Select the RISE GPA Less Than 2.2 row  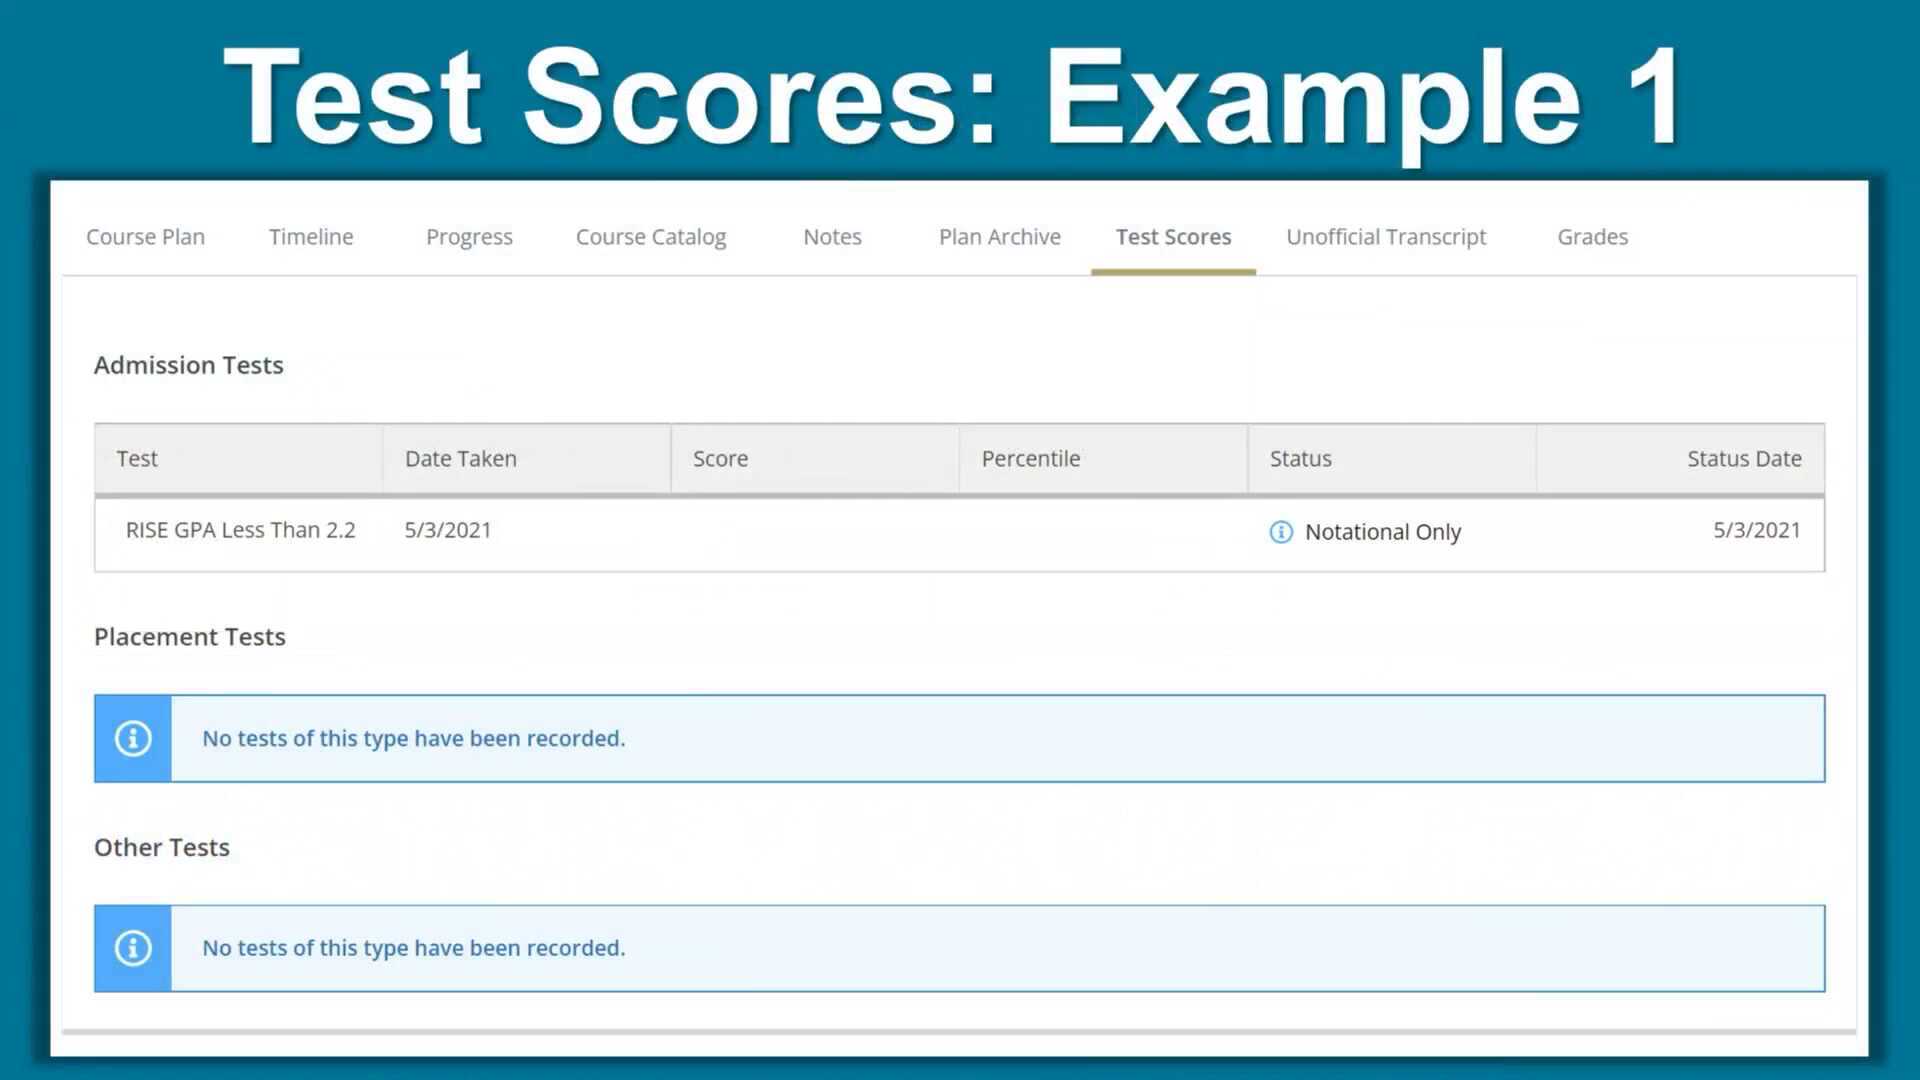tap(240, 530)
